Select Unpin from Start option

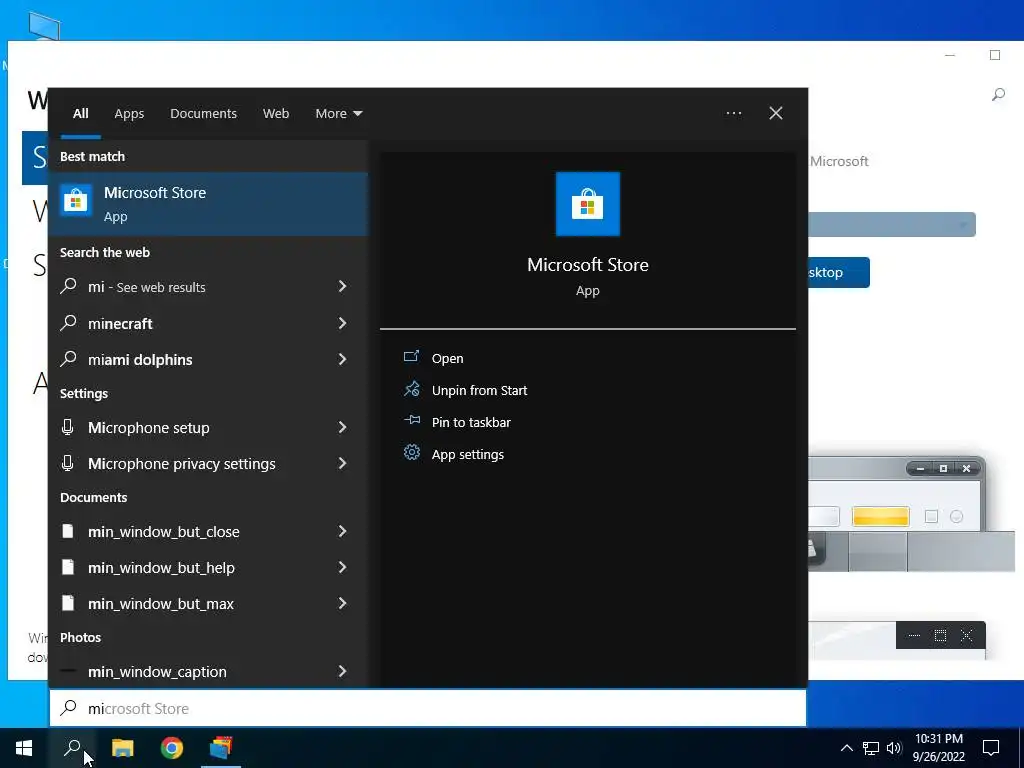pos(479,390)
